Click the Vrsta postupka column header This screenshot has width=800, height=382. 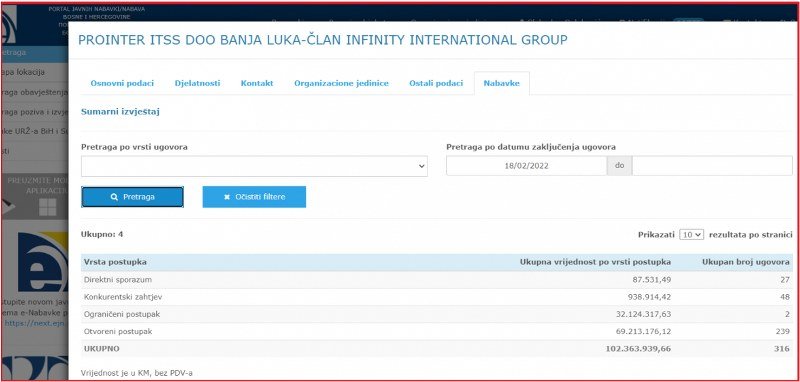coord(115,262)
